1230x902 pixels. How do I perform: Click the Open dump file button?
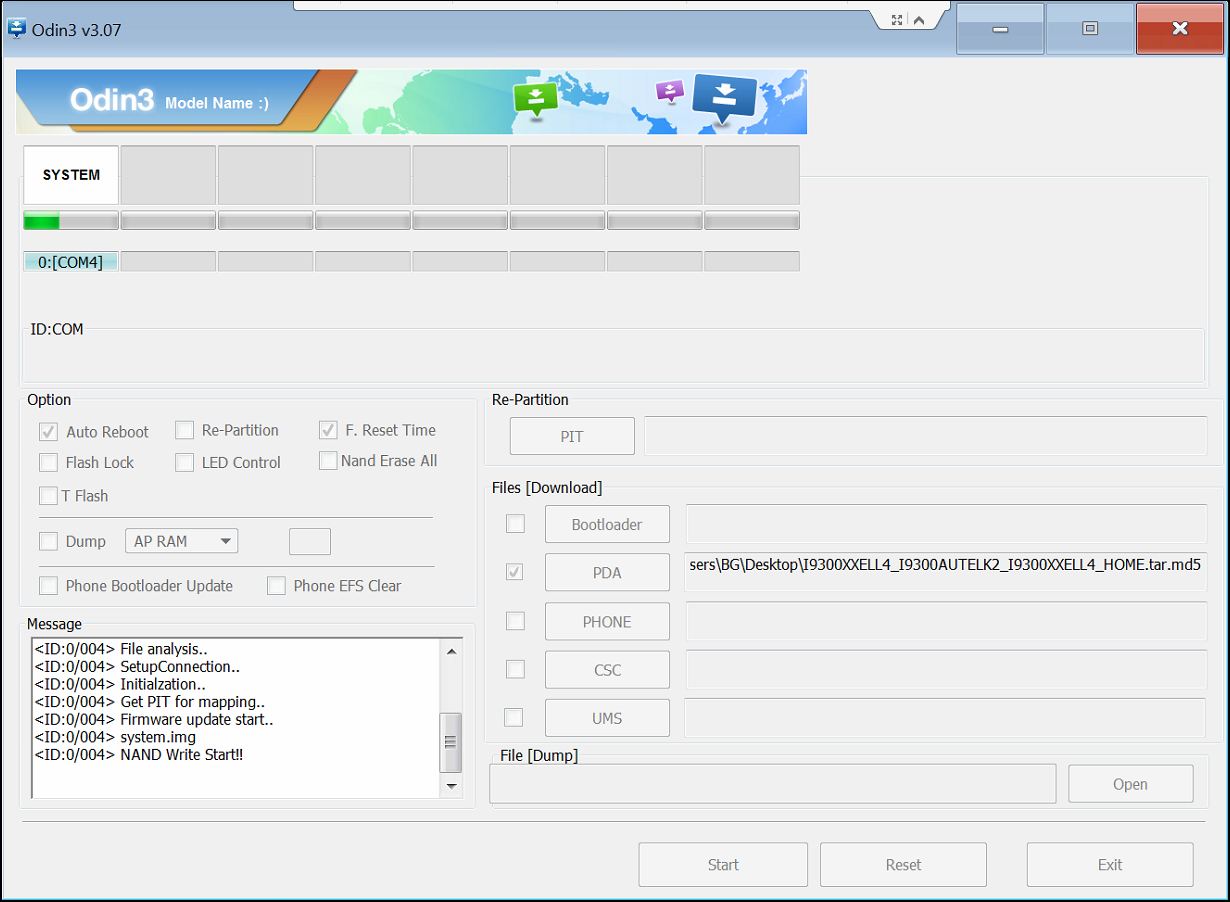(x=1131, y=784)
